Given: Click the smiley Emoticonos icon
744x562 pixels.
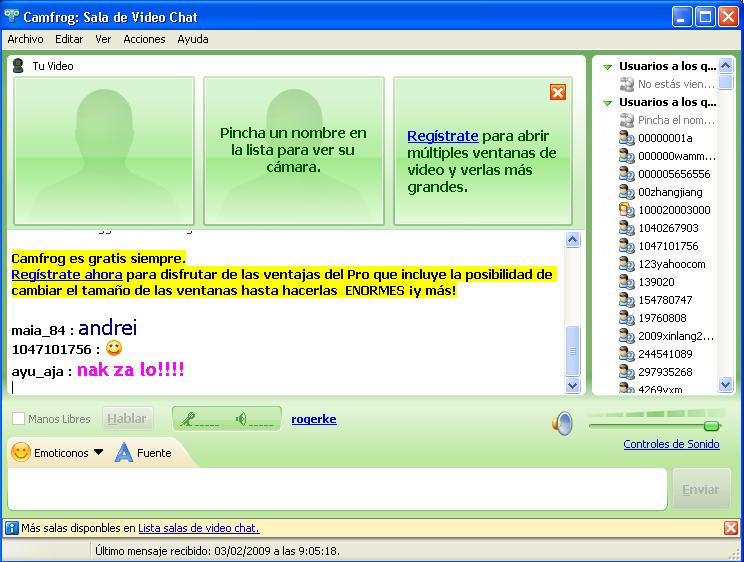Looking at the screenshot, I should click(x=21, y=452).
